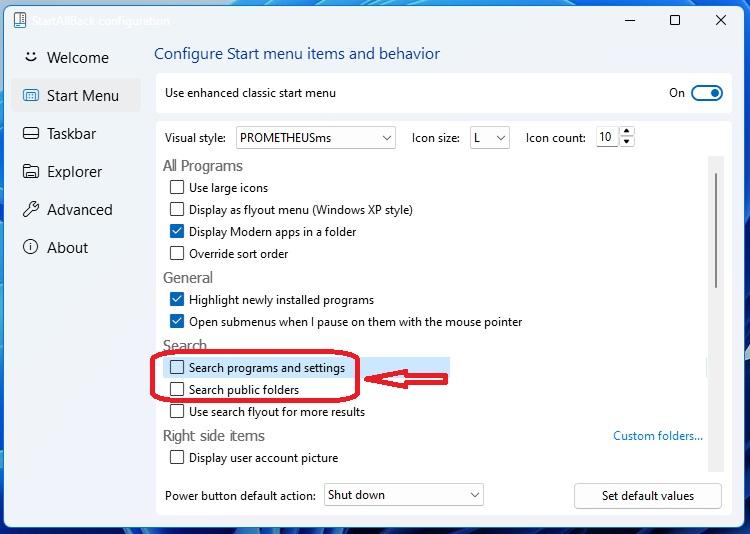750x534 pixels.
Task: Open the Visual style dropdown
Action: click(316, 138)
